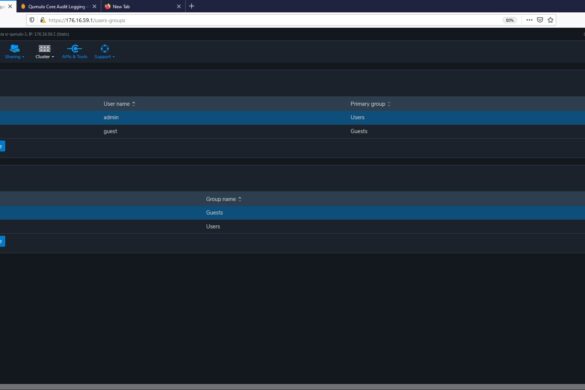585x390 pixels.
Task: Click the blue button below users table
Action: [2, 146]
